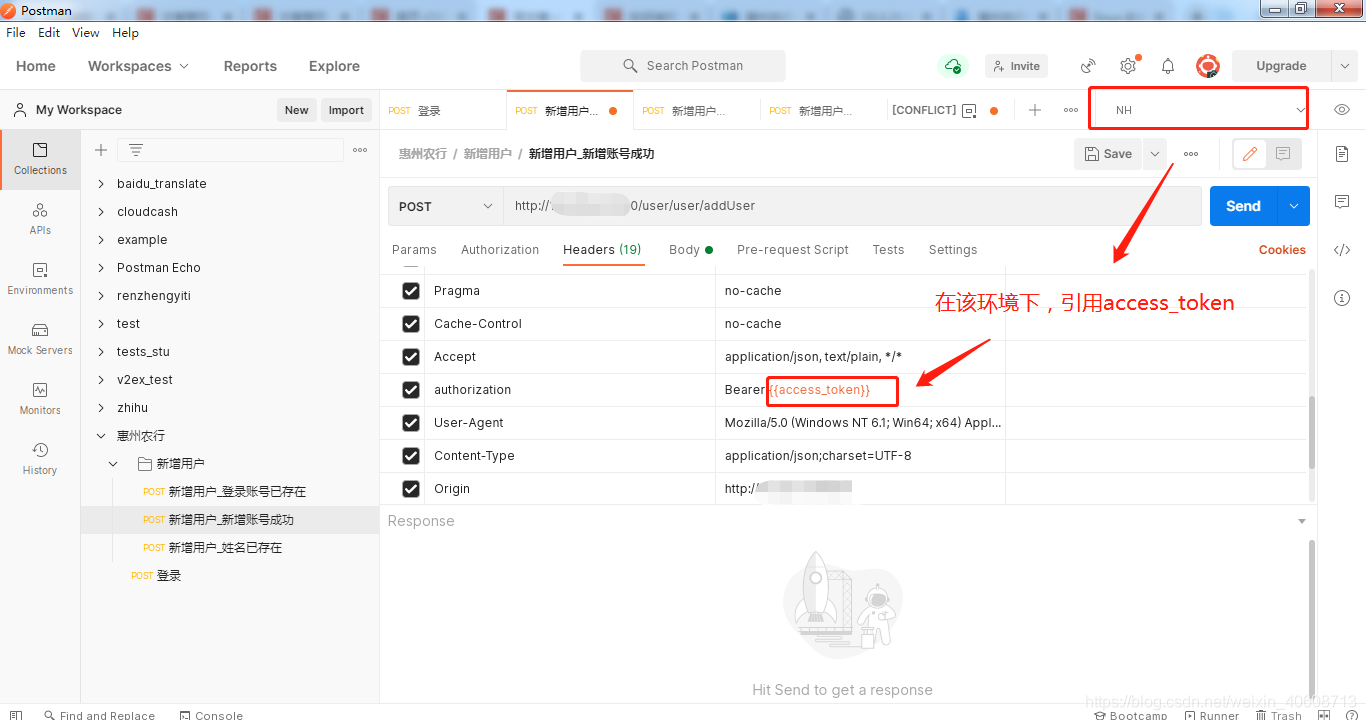Uncheck the Pragma header checkbox
This screenshot has width=1366, height=720.
point(411,291)
